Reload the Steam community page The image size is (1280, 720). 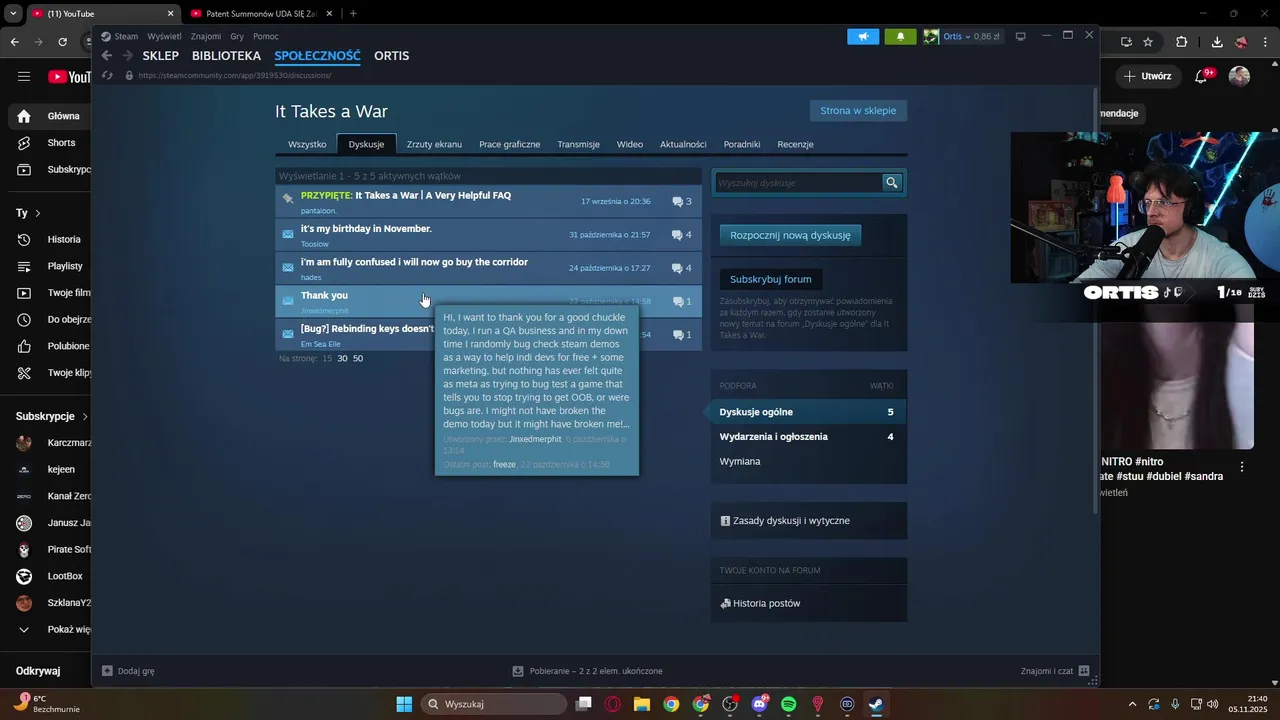(107, 75)
